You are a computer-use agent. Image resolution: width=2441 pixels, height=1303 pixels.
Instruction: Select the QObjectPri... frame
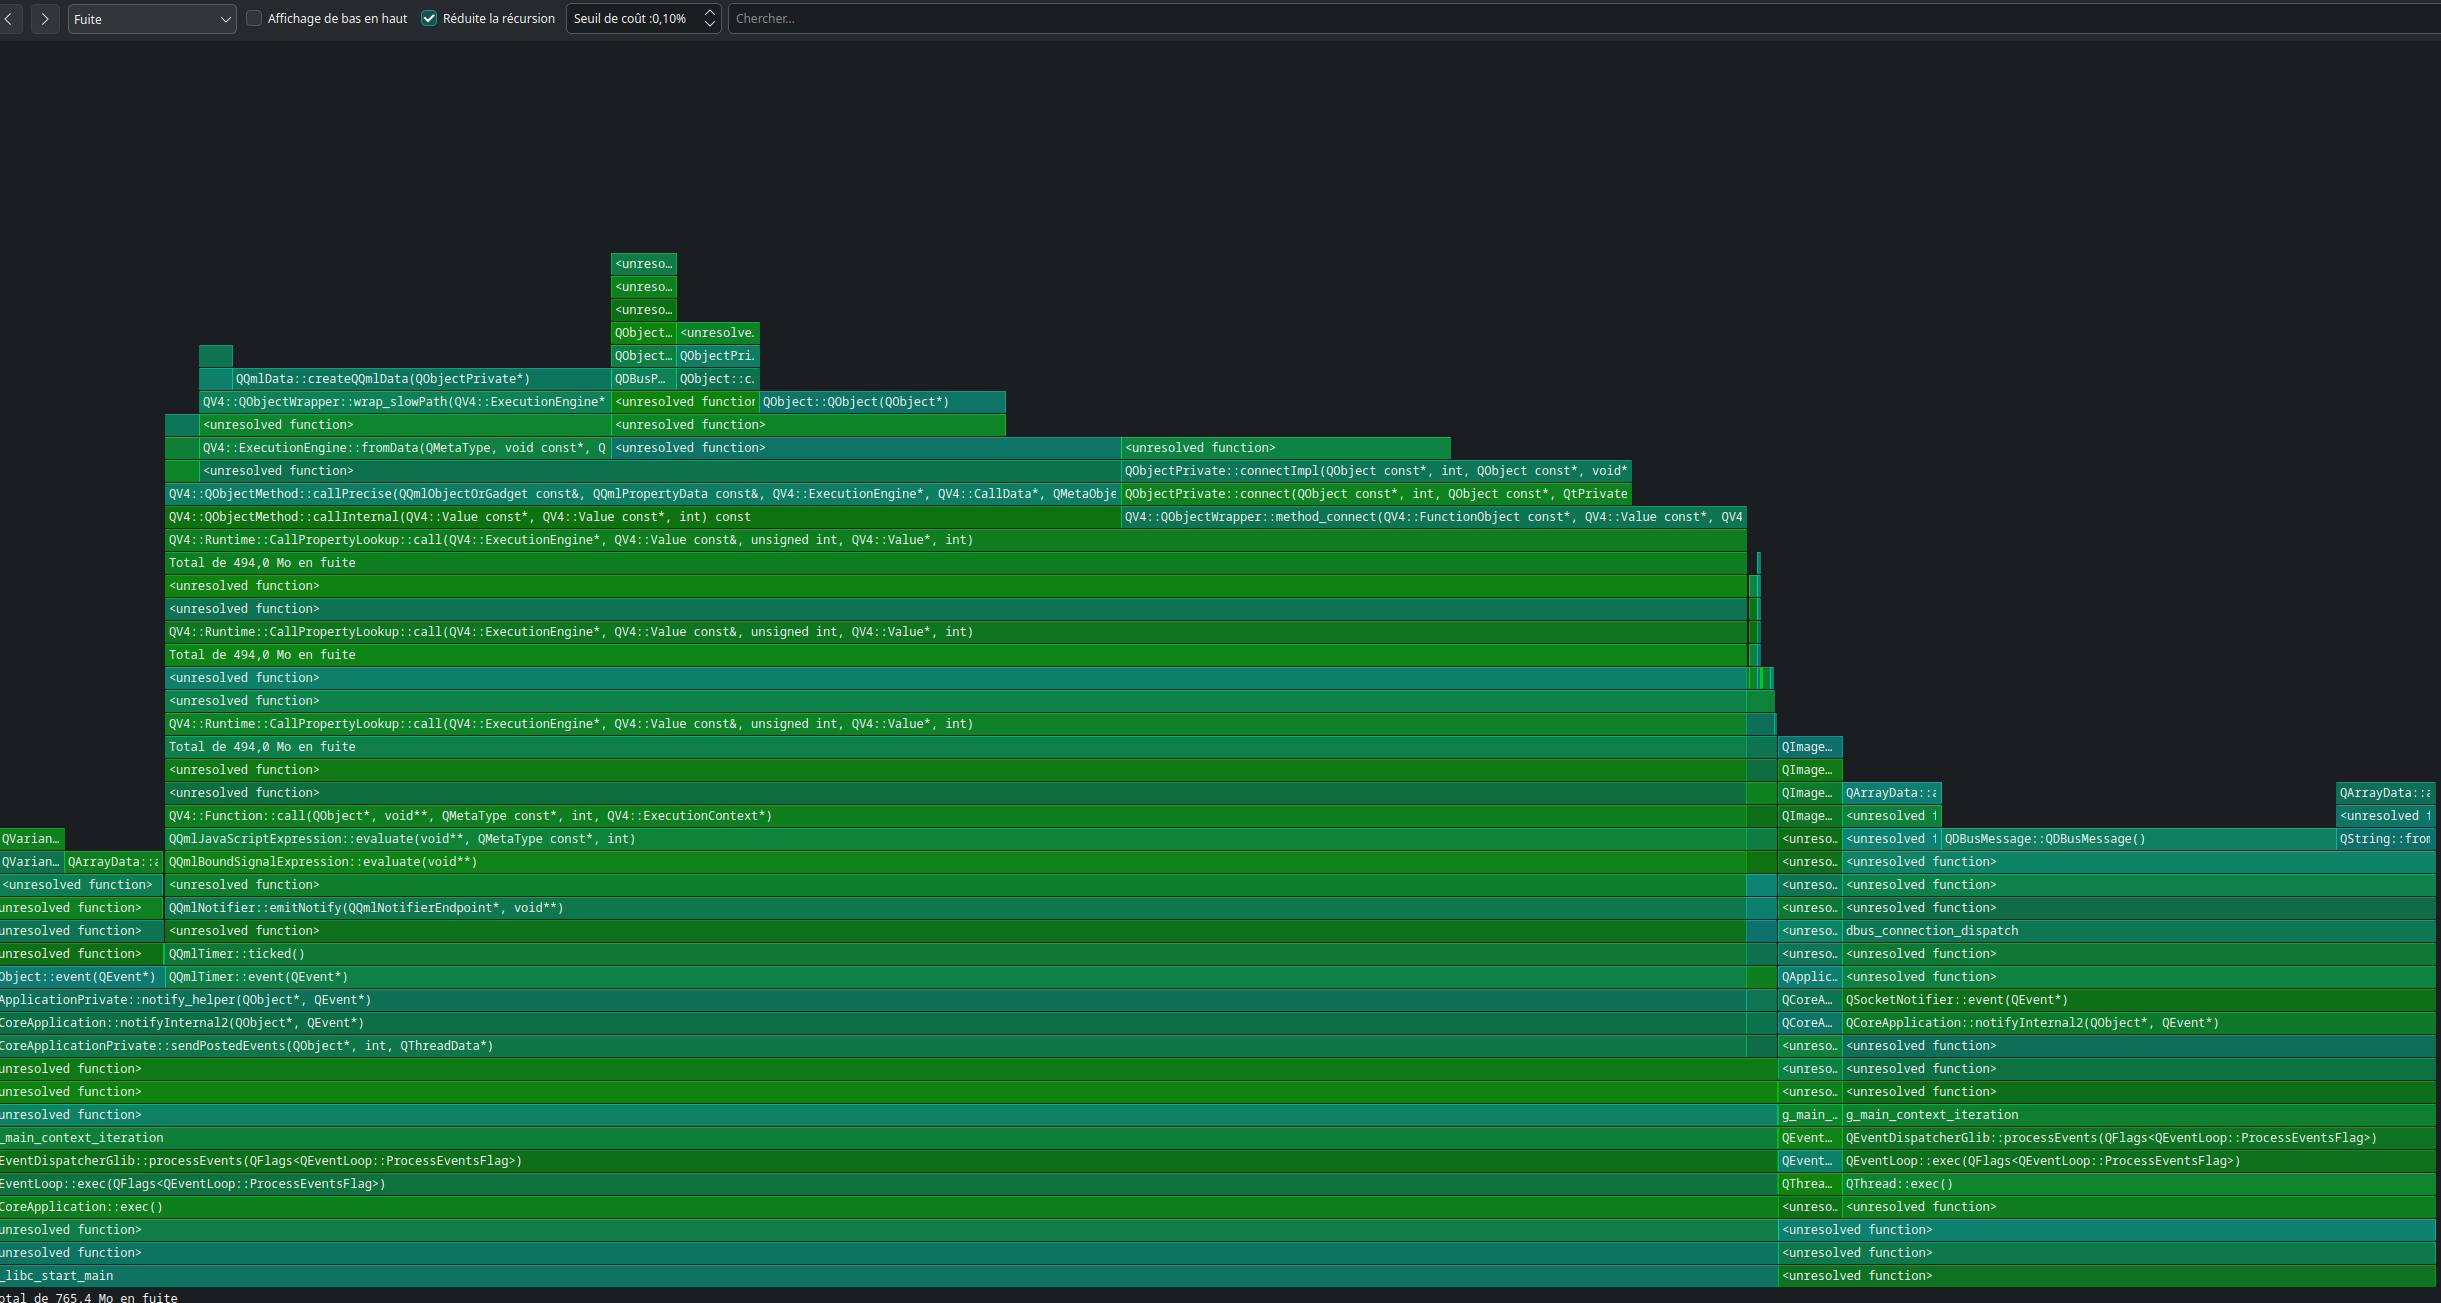click(718, 356)
